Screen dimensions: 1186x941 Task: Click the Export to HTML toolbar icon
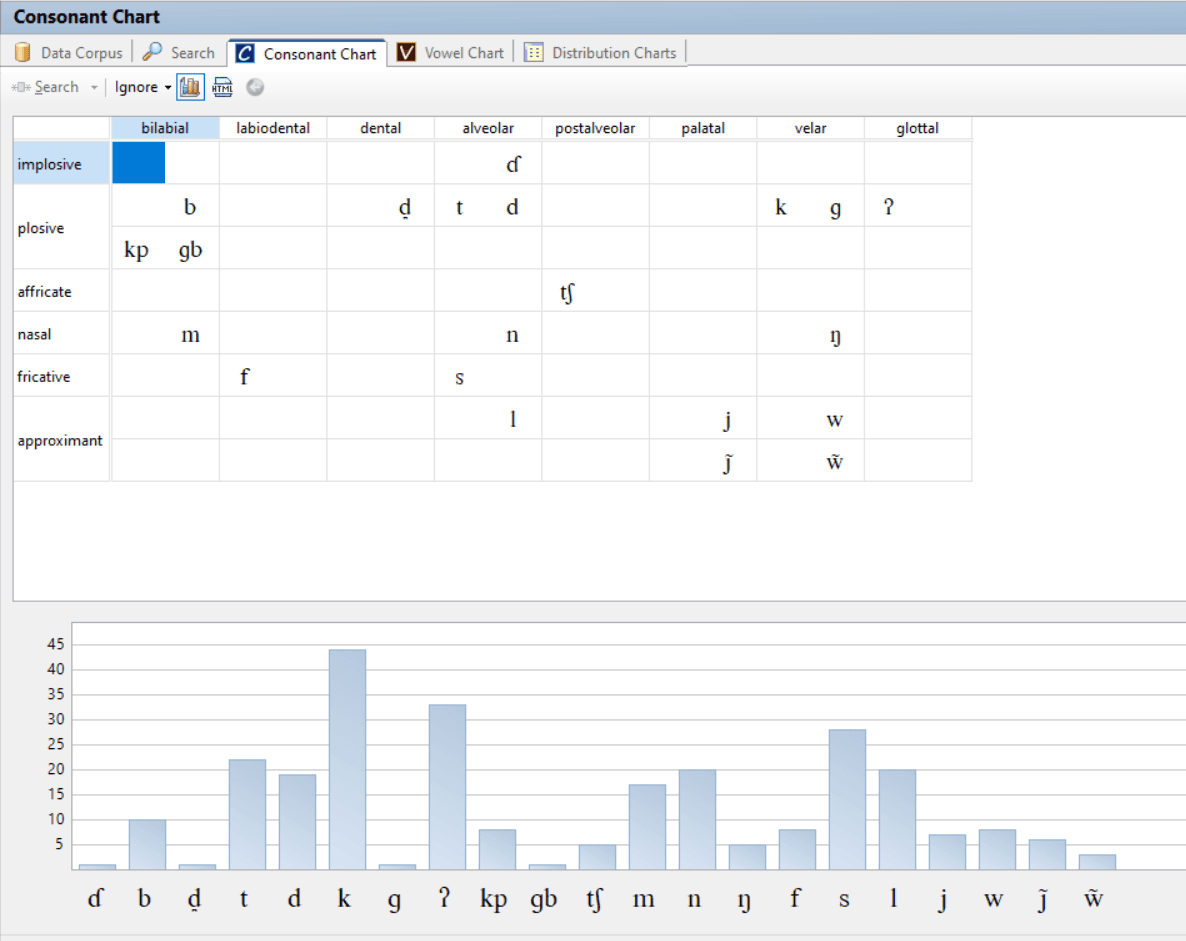(222, 87)
